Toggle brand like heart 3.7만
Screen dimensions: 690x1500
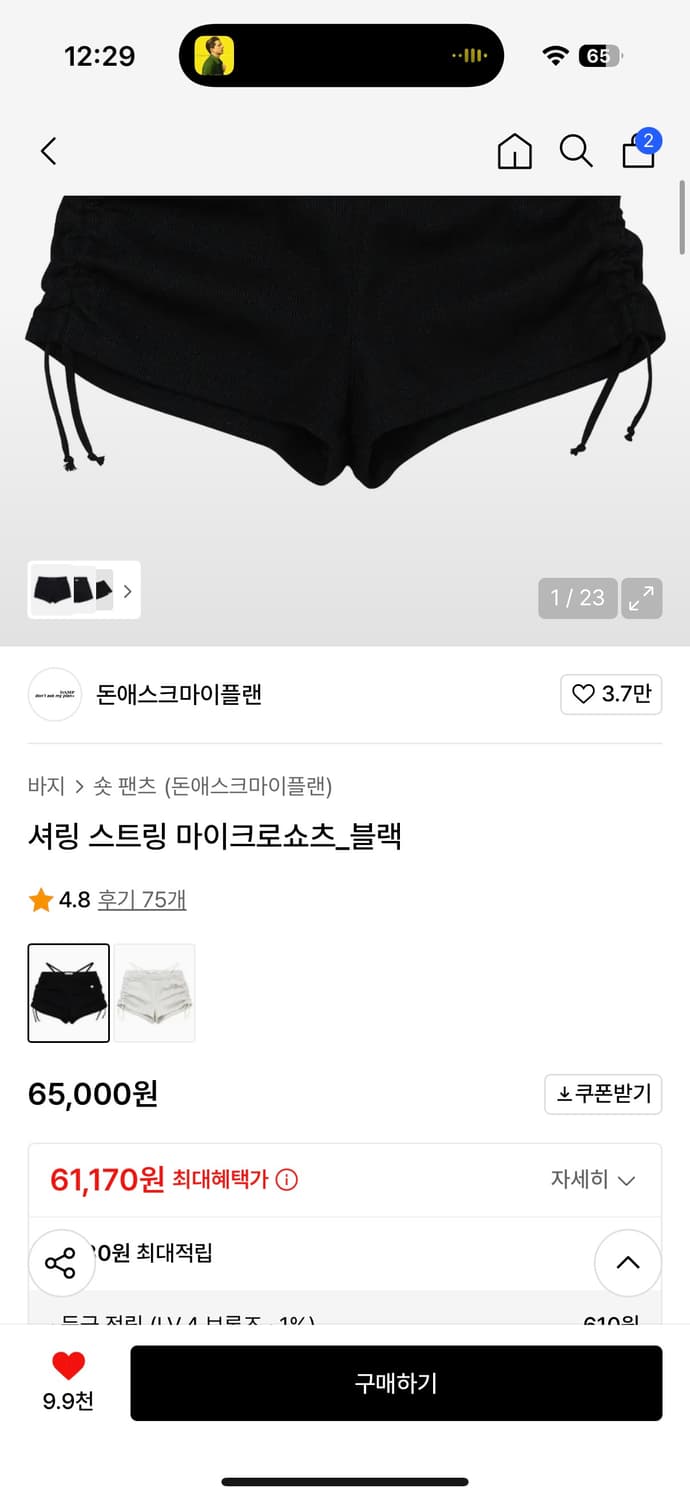611,694
